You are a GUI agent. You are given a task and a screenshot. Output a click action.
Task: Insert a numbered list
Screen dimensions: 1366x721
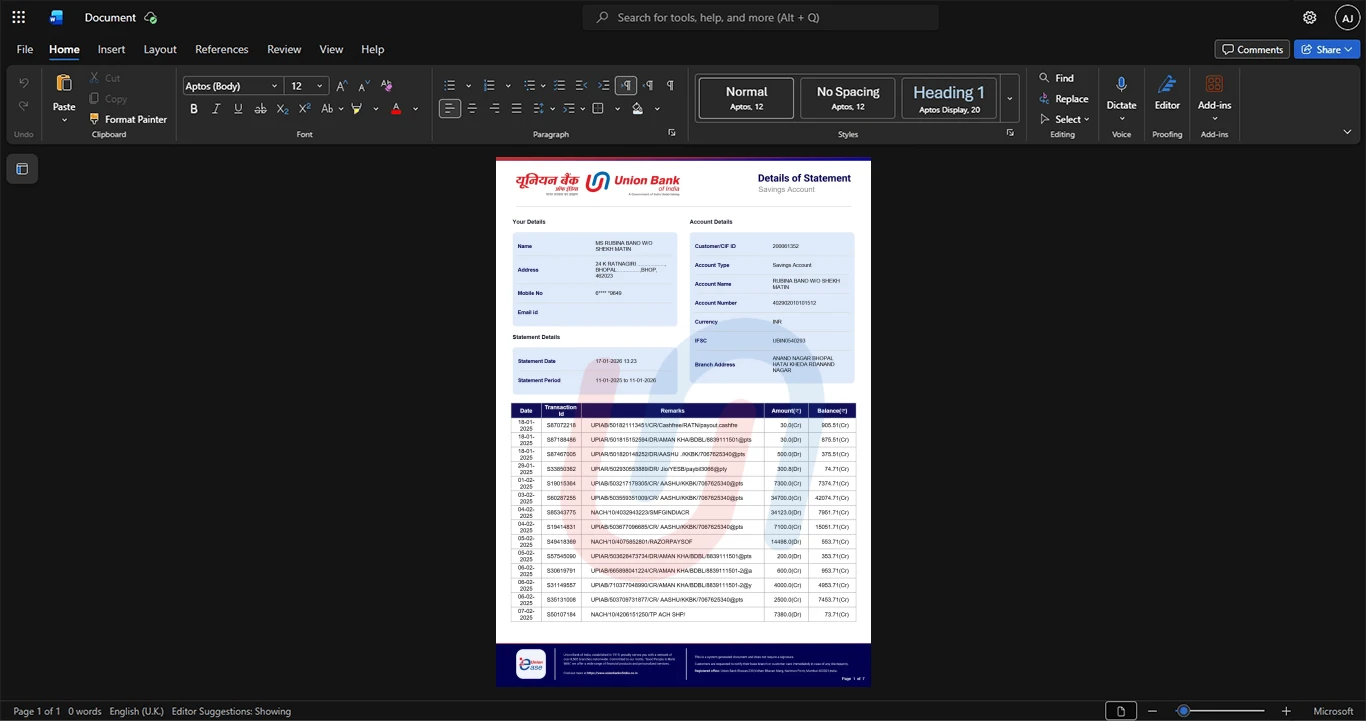[x=490, y=86]
